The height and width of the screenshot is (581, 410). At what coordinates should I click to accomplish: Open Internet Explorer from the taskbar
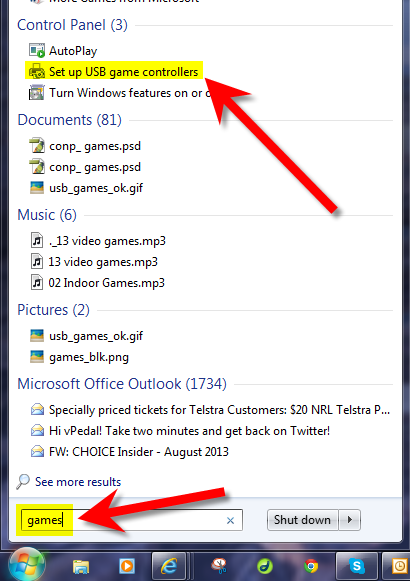coord(169,566)
